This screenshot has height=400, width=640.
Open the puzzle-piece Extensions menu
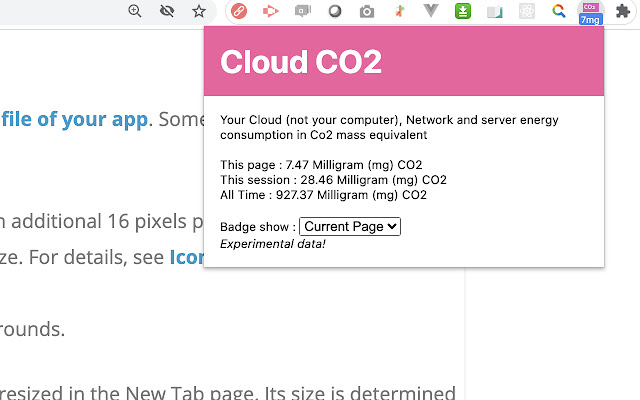pyautogui.click(x=623, y=11)
